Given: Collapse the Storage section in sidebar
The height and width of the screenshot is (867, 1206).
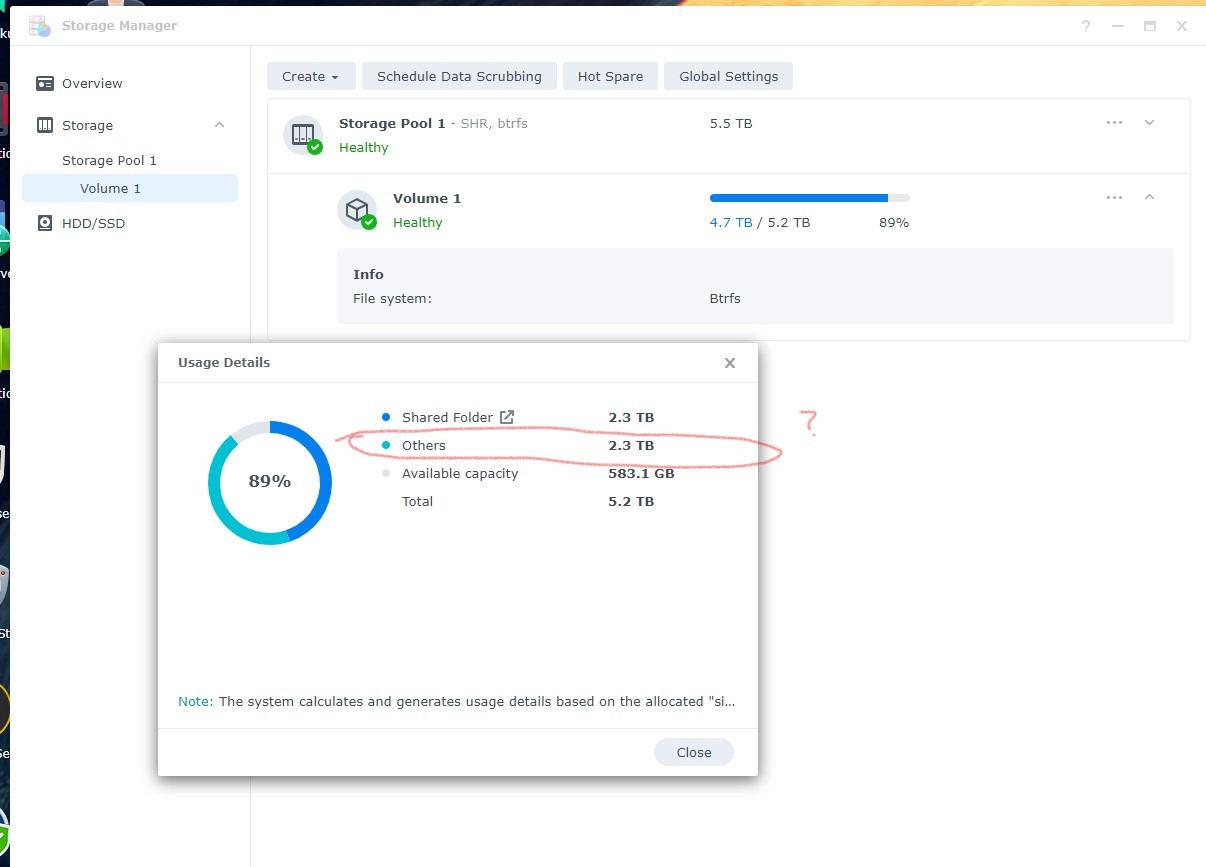Looking at the screenshot, I should (219, 125).
